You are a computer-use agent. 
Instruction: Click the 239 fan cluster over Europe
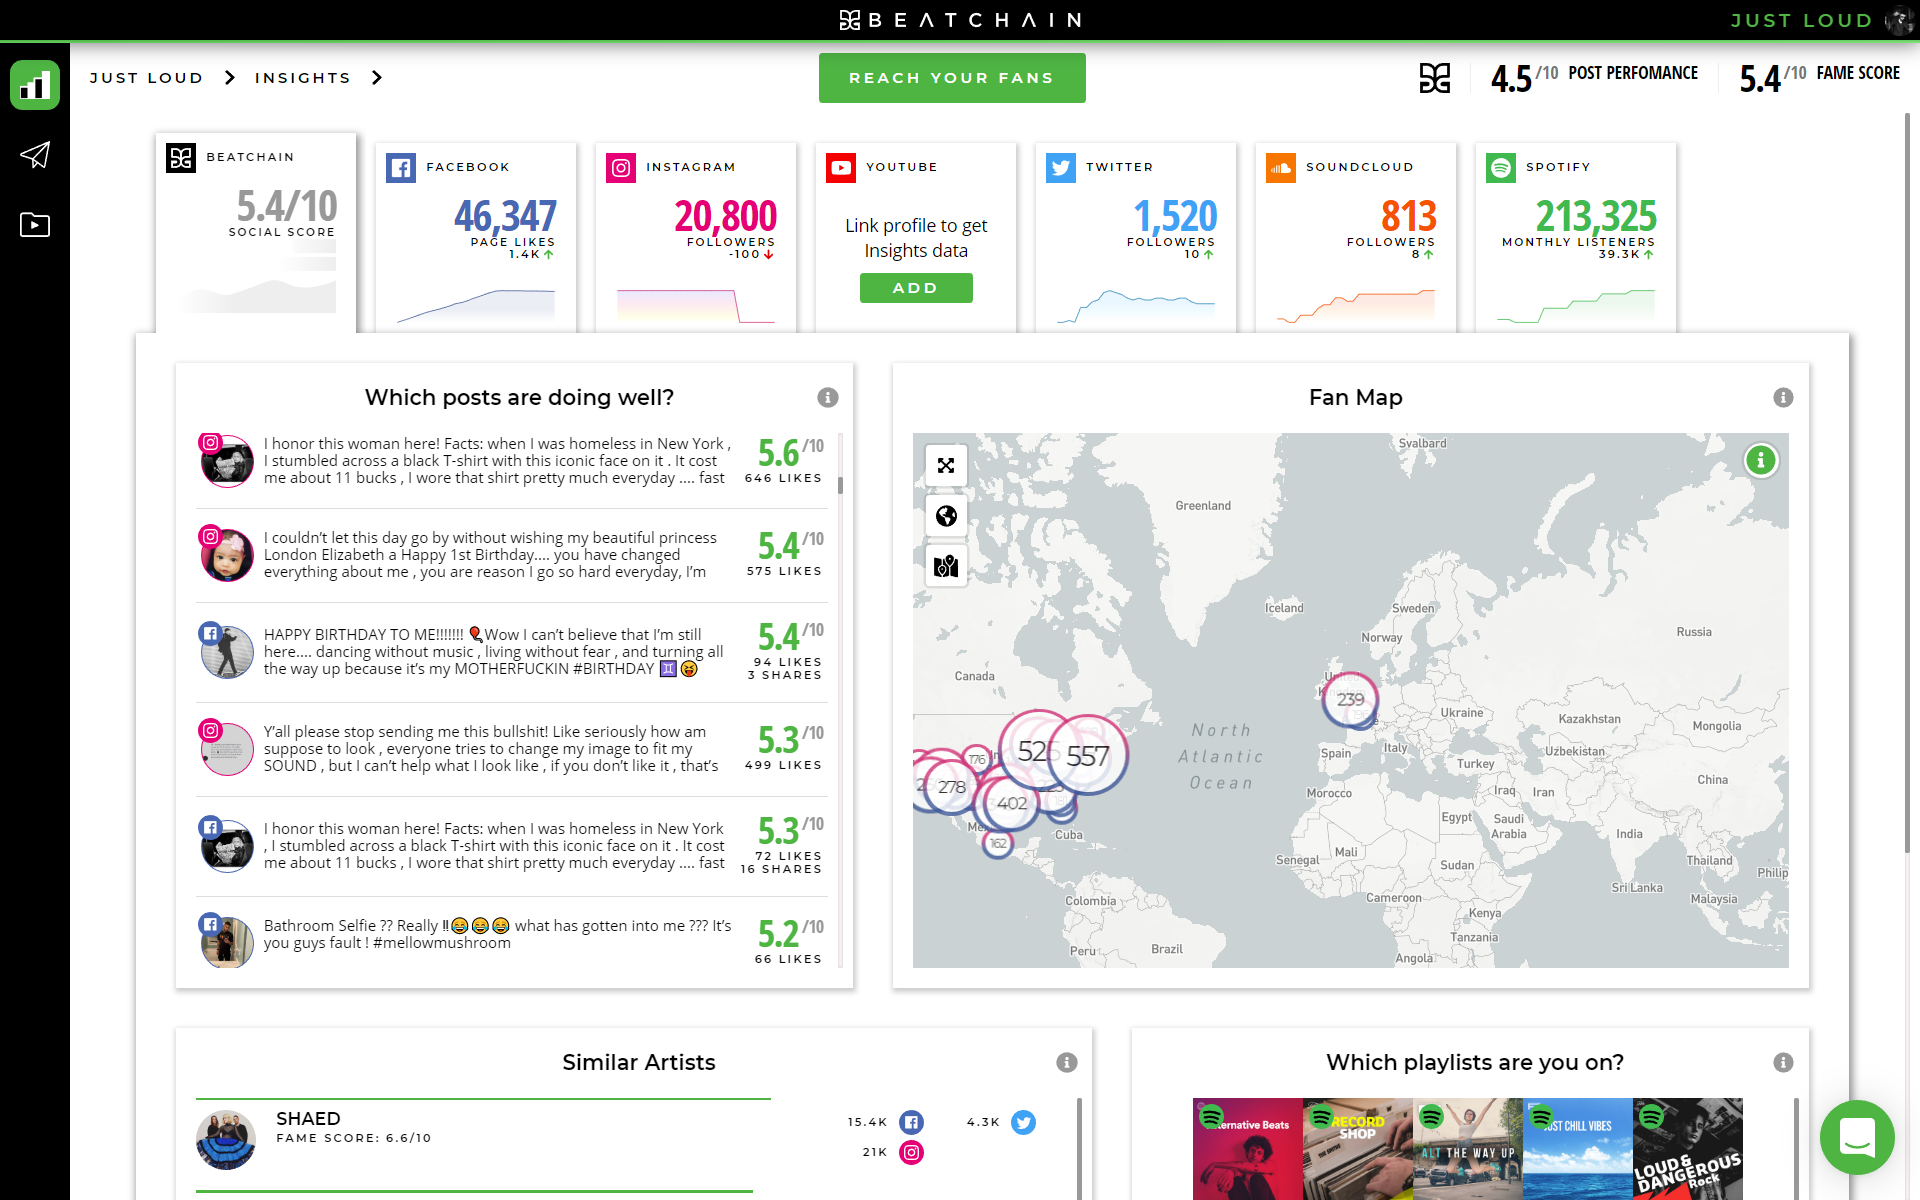[x=1351, y=700]
